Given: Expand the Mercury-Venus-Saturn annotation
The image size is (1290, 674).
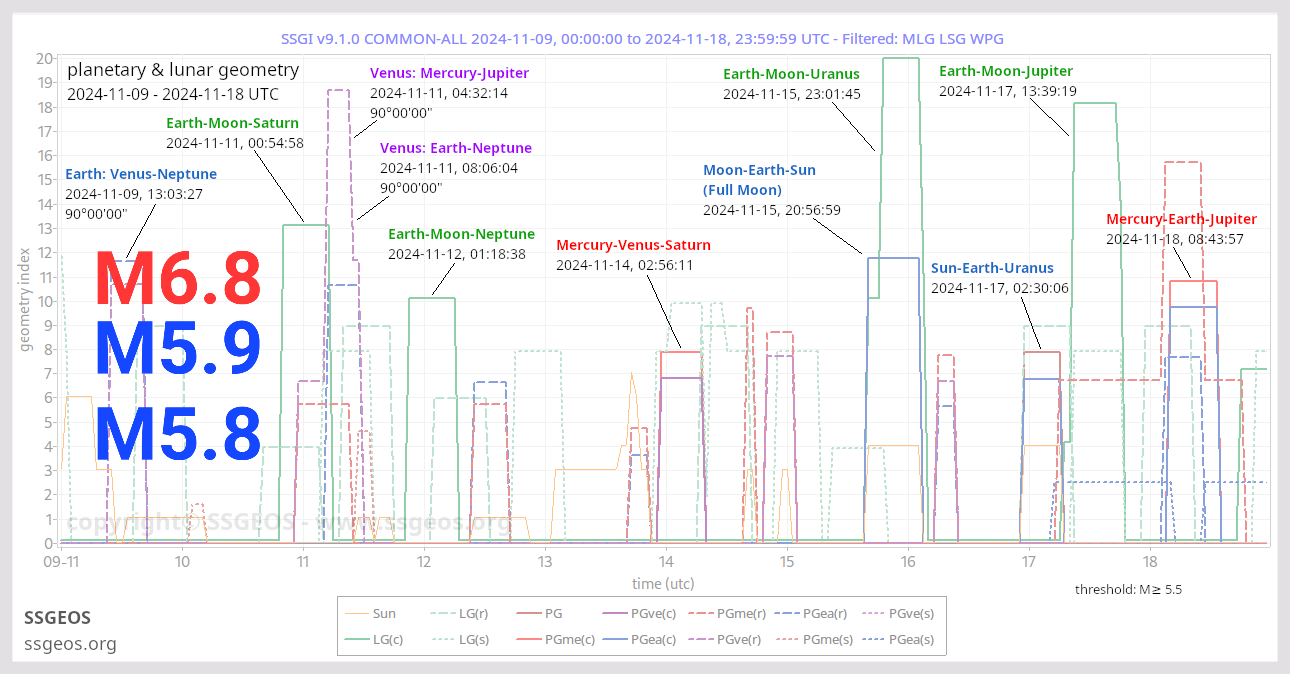Looking at the screenshot, I should (634, 244).
